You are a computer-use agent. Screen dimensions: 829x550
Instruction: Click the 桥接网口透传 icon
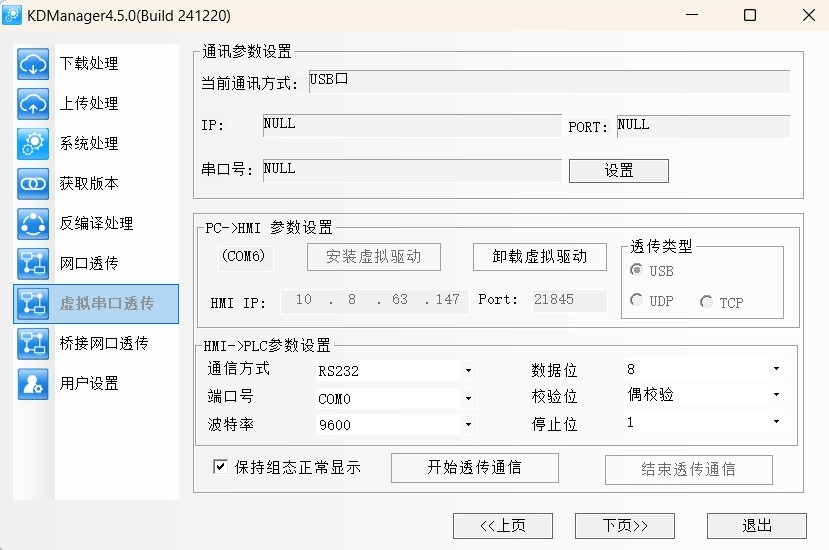[x=33, y=344]
